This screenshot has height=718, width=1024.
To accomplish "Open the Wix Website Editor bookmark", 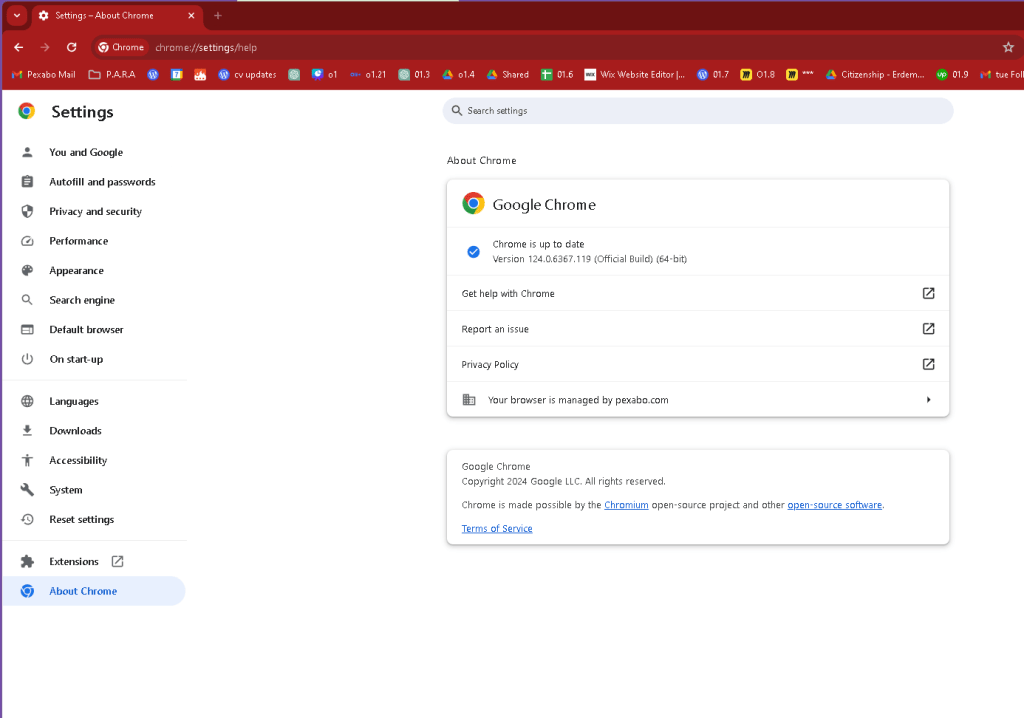I will click(635, 74).
